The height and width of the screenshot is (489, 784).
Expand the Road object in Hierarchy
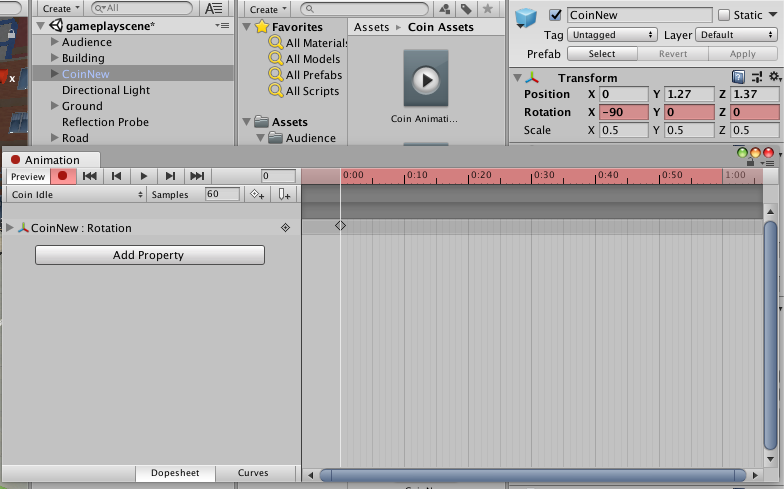coord(54,138)
